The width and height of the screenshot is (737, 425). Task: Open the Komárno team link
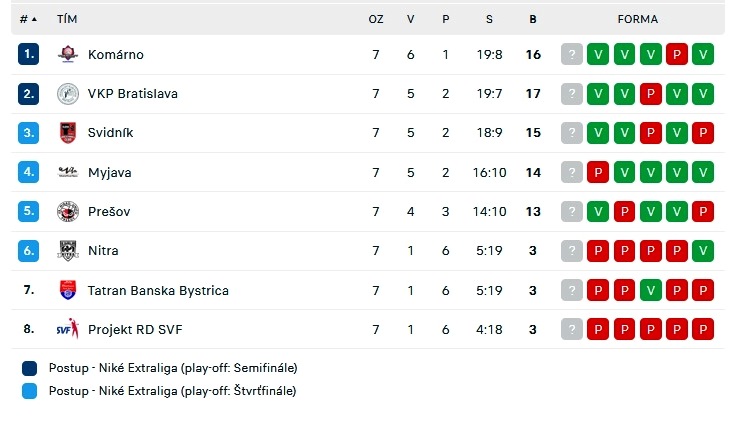(116, 55)
